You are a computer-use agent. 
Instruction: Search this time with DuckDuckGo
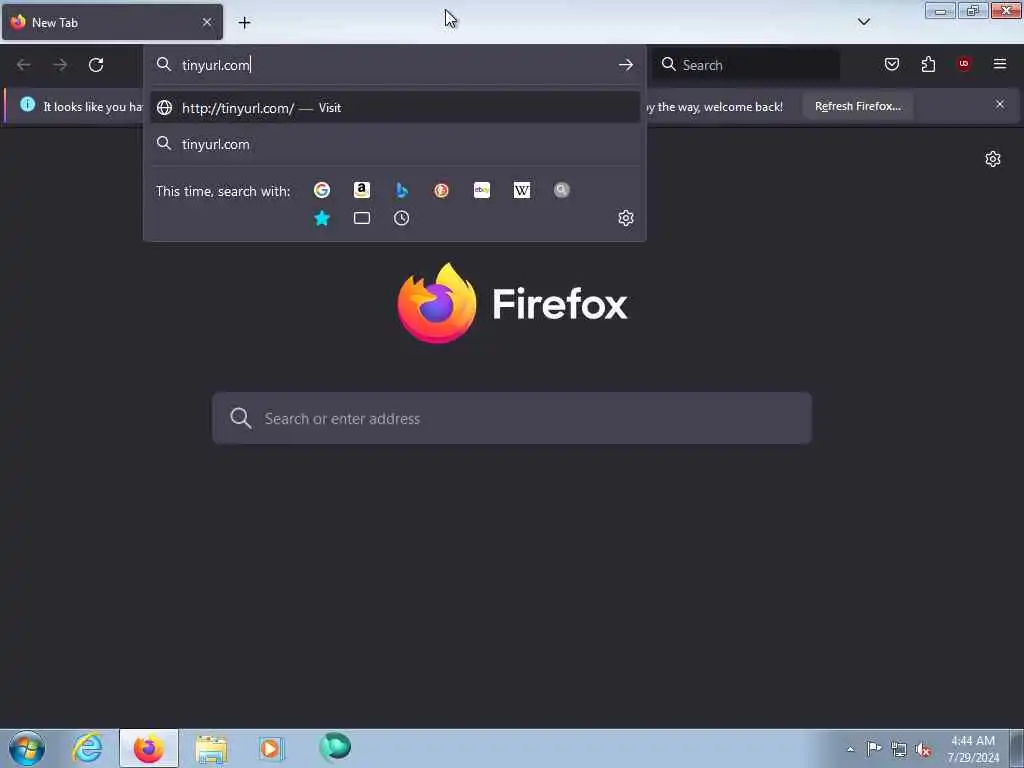(441, 190)
